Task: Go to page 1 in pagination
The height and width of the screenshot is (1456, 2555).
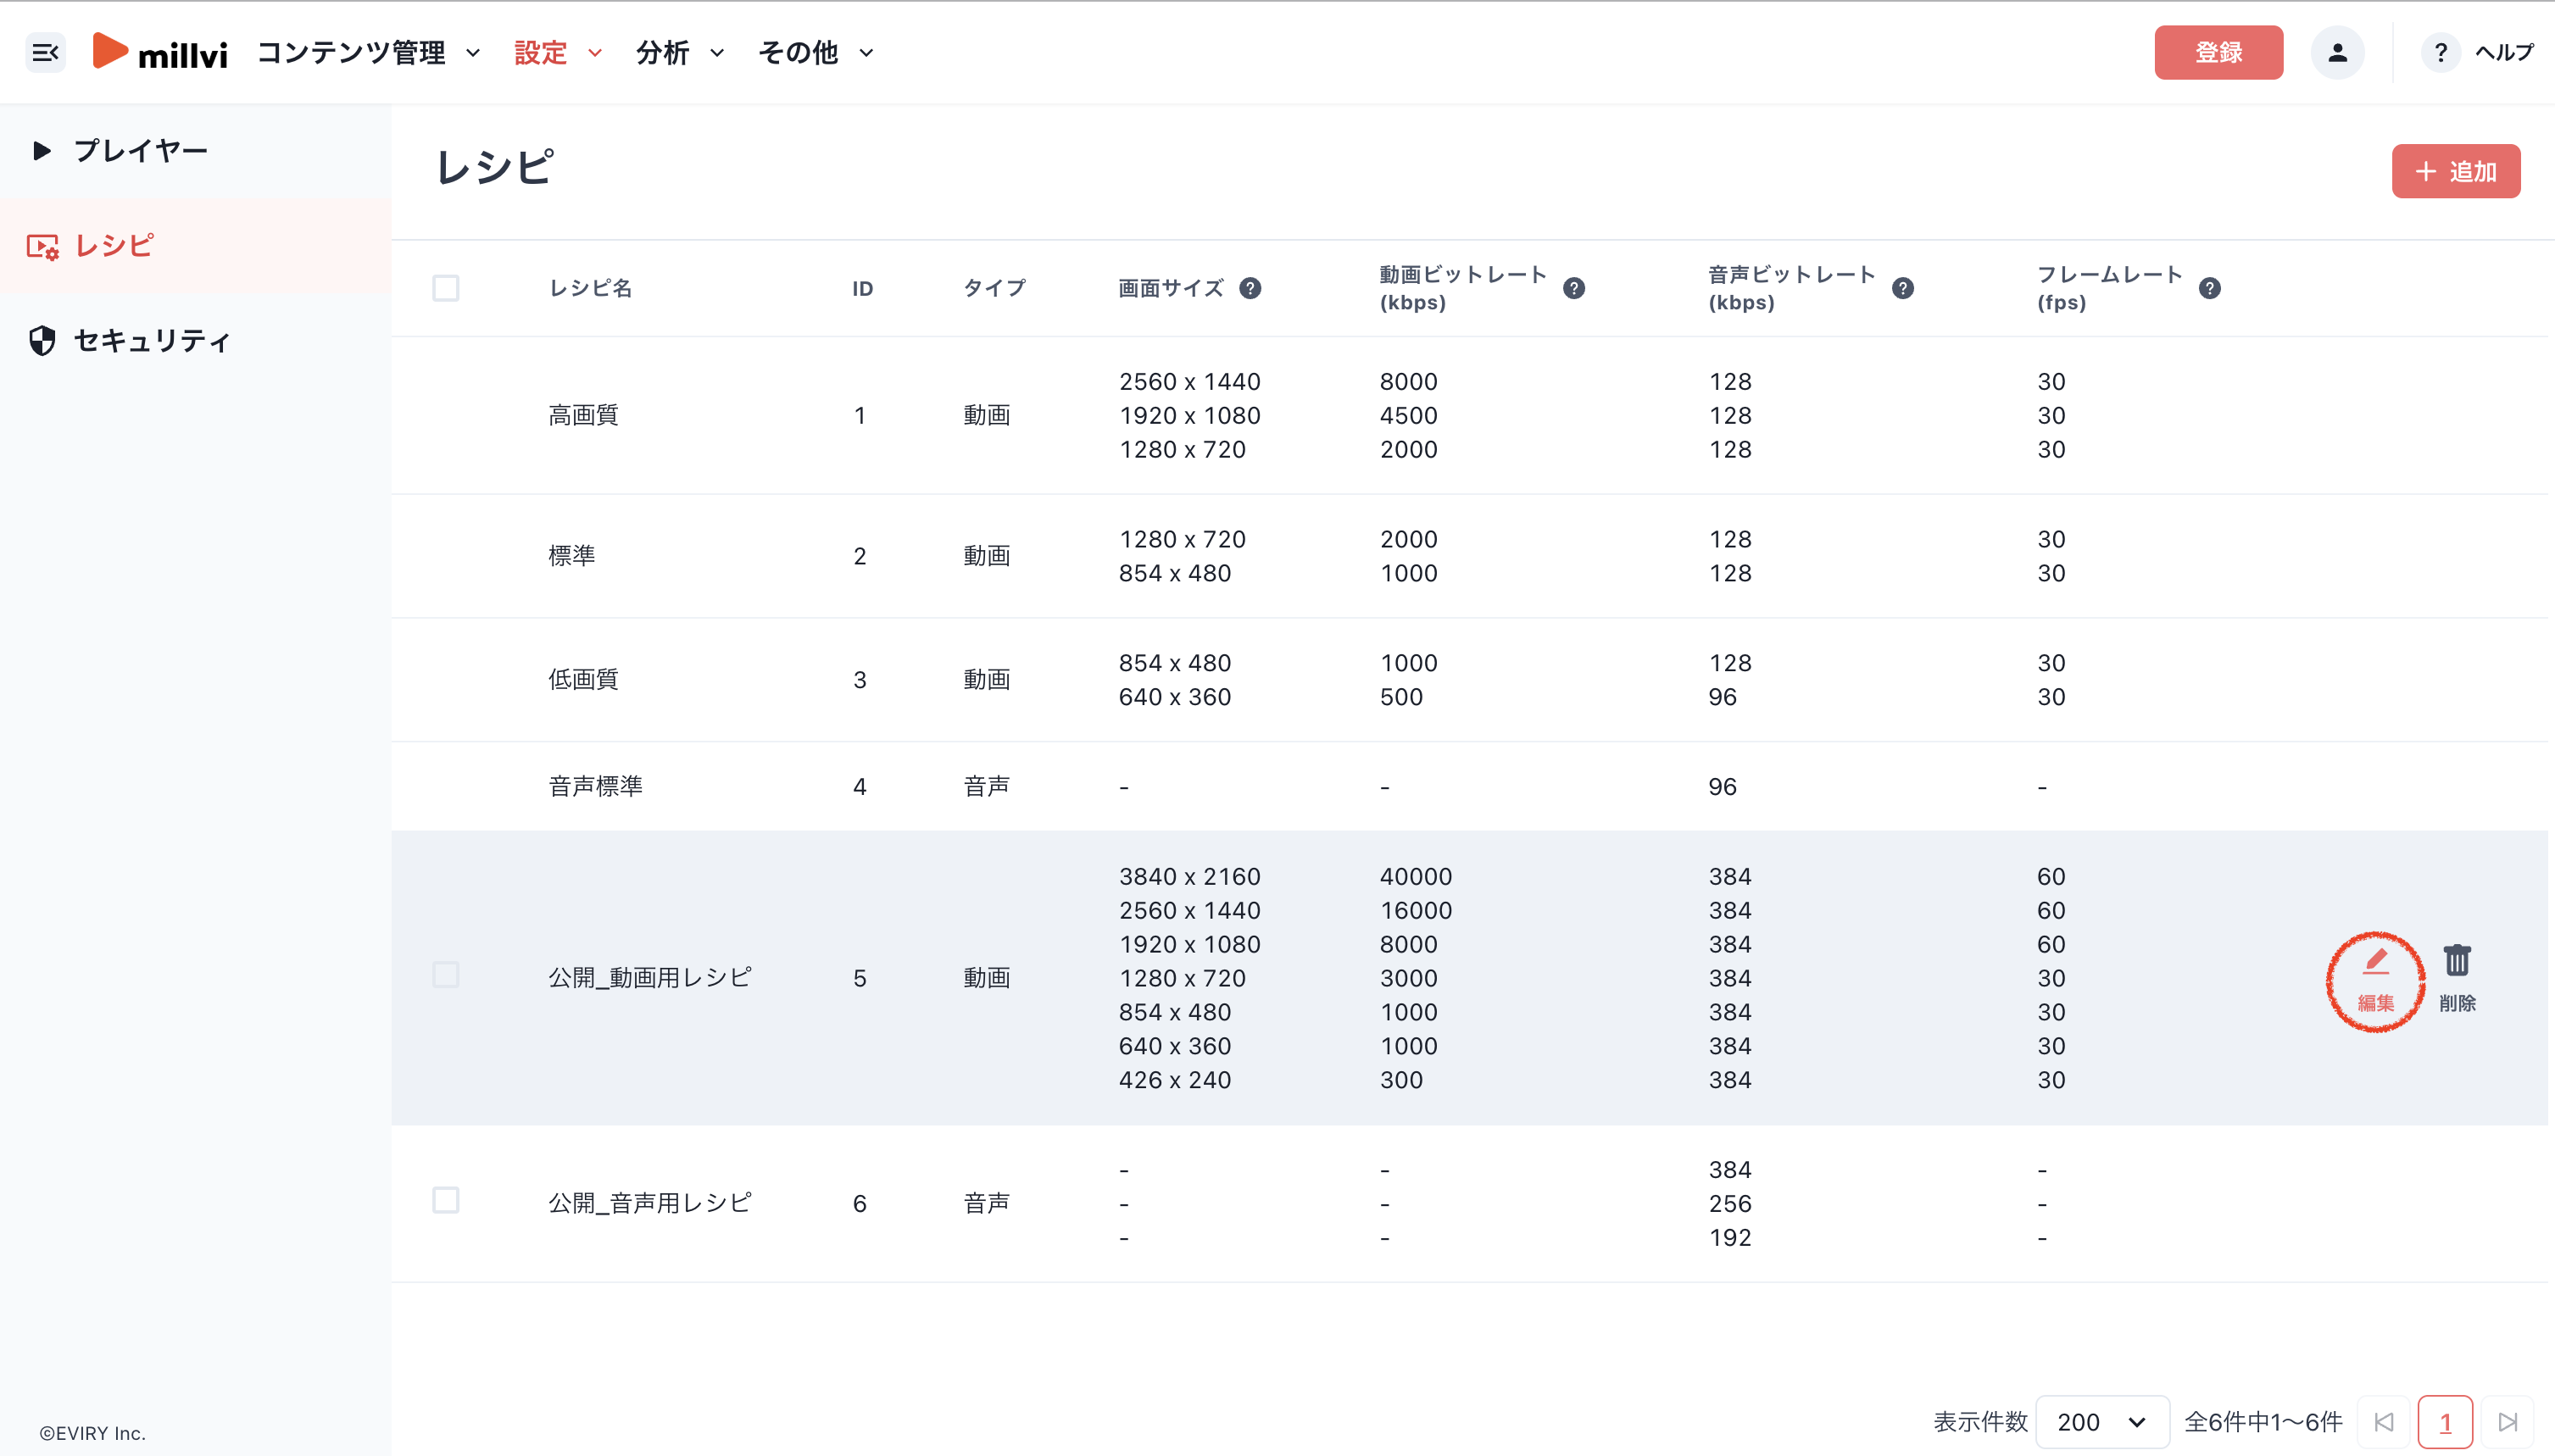Action: pyautogui.click(x=2445, y=1422)
